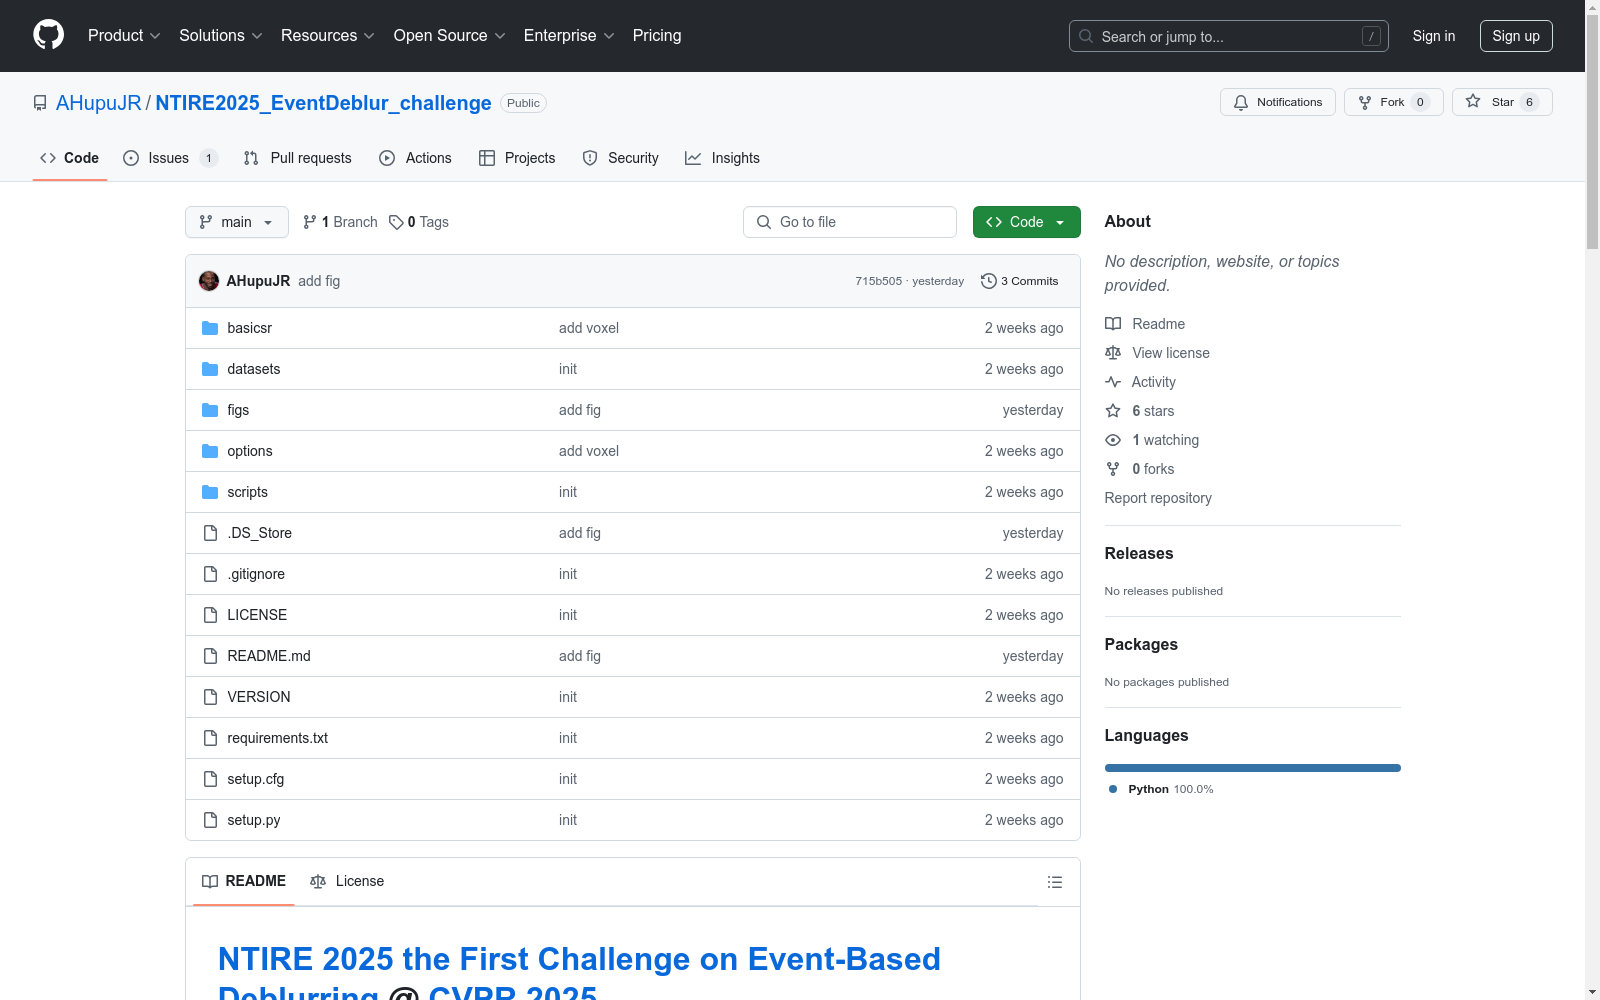Image resolution: width=1600 pixels, height=1000 pixels.
Task: Open the GitHub homepage logo
Action: (48, 35)
